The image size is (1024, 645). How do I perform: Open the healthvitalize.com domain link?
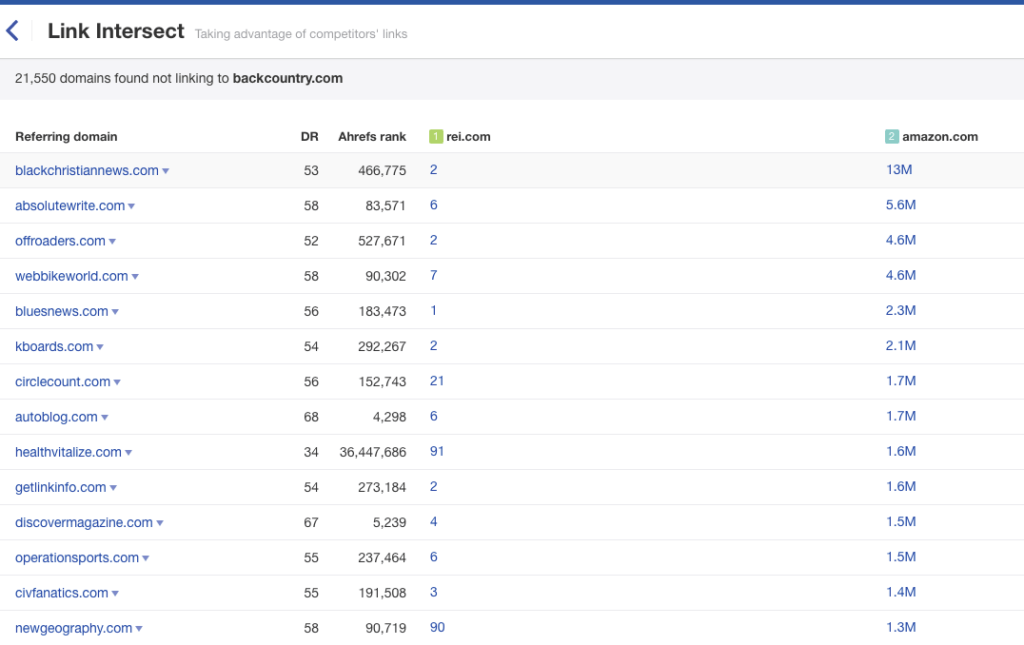pyautogui.click(x=69, y=452)
